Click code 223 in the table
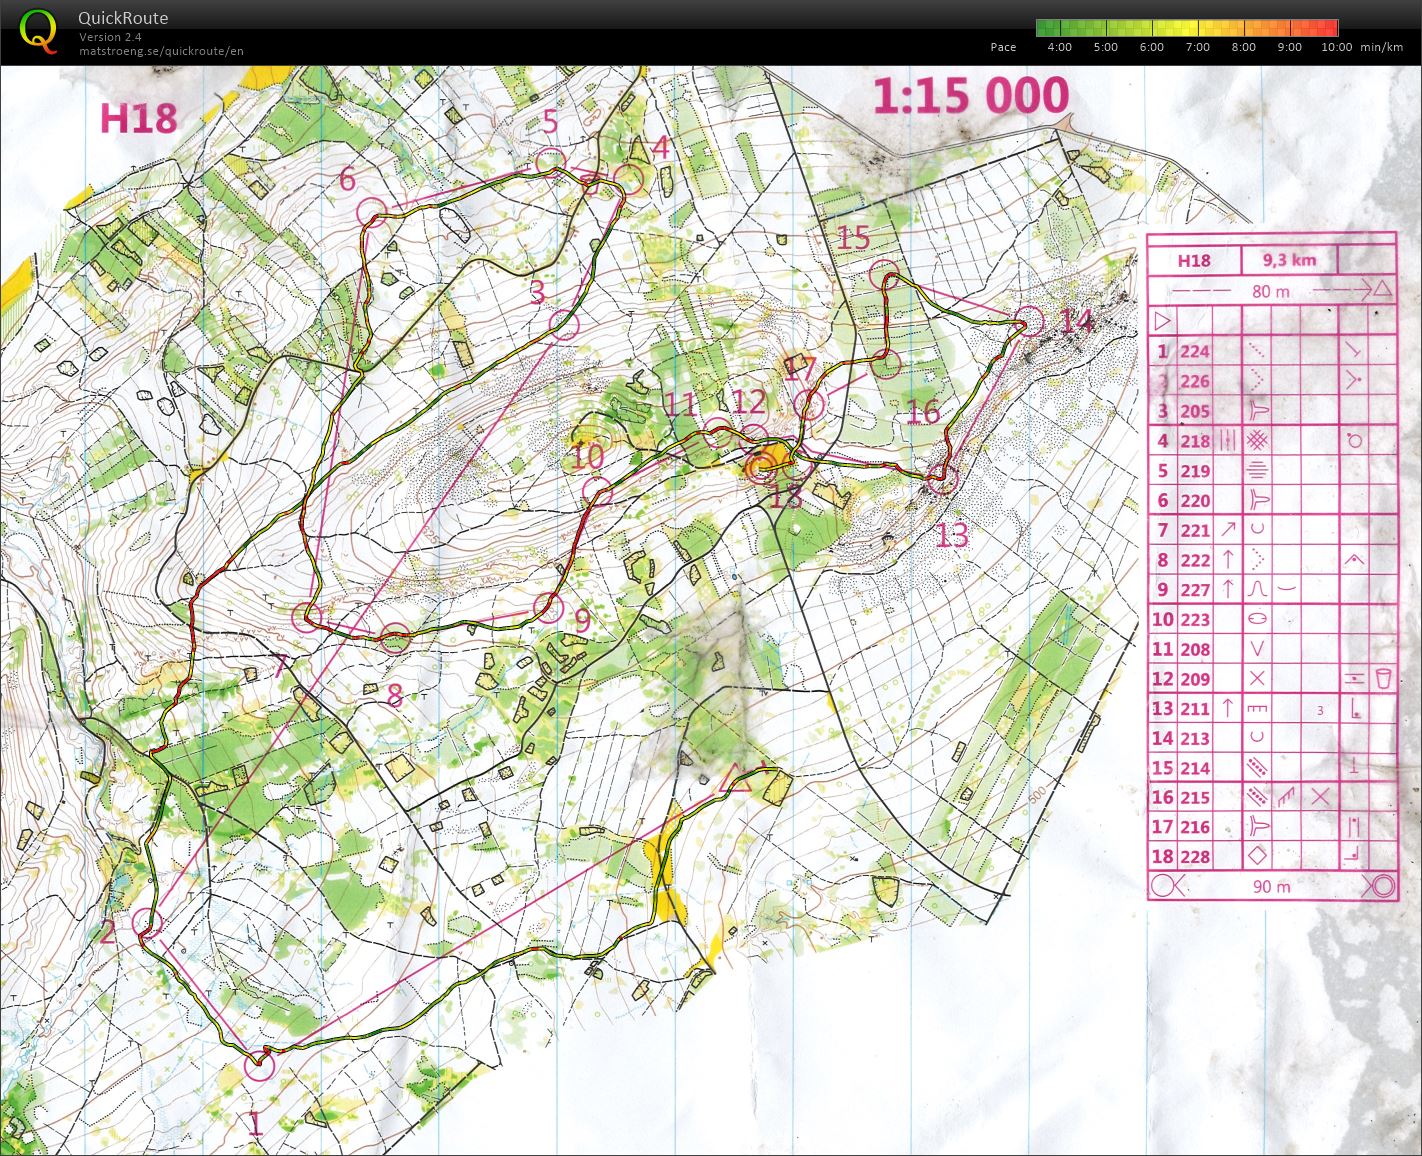The height and width of the screenshot is (1156, 1422). 1195,619
